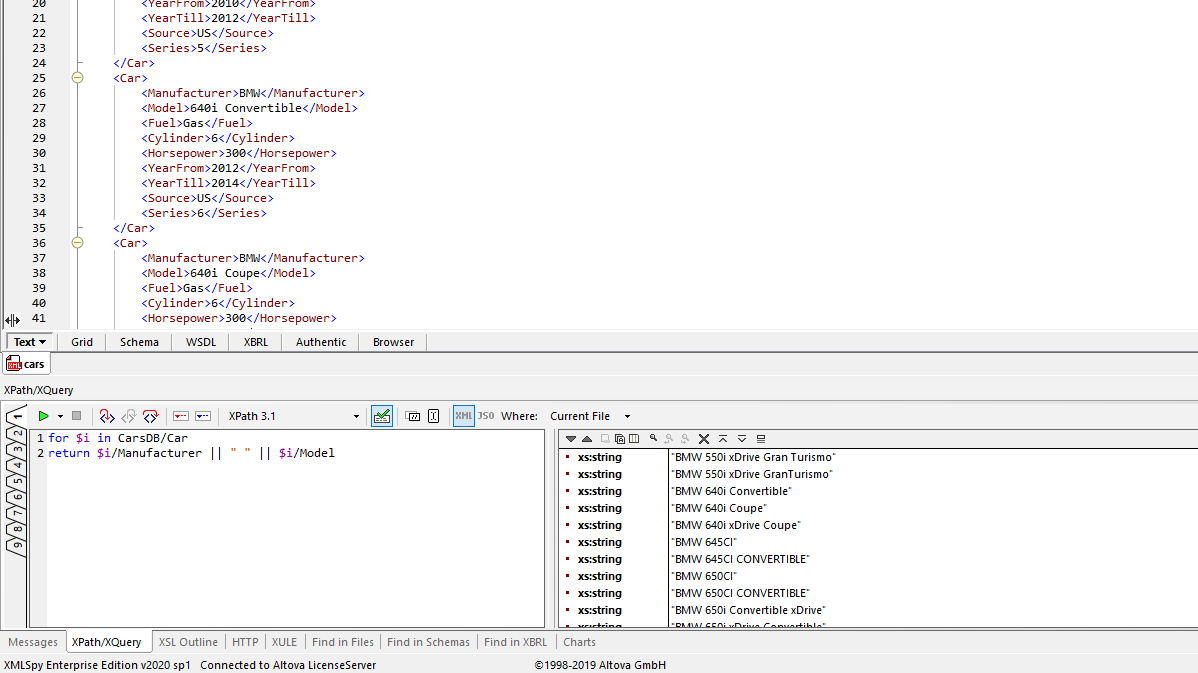Switch to the Schema view tab
This screenshot has height=673, width=1198.
tap(138, 341)
